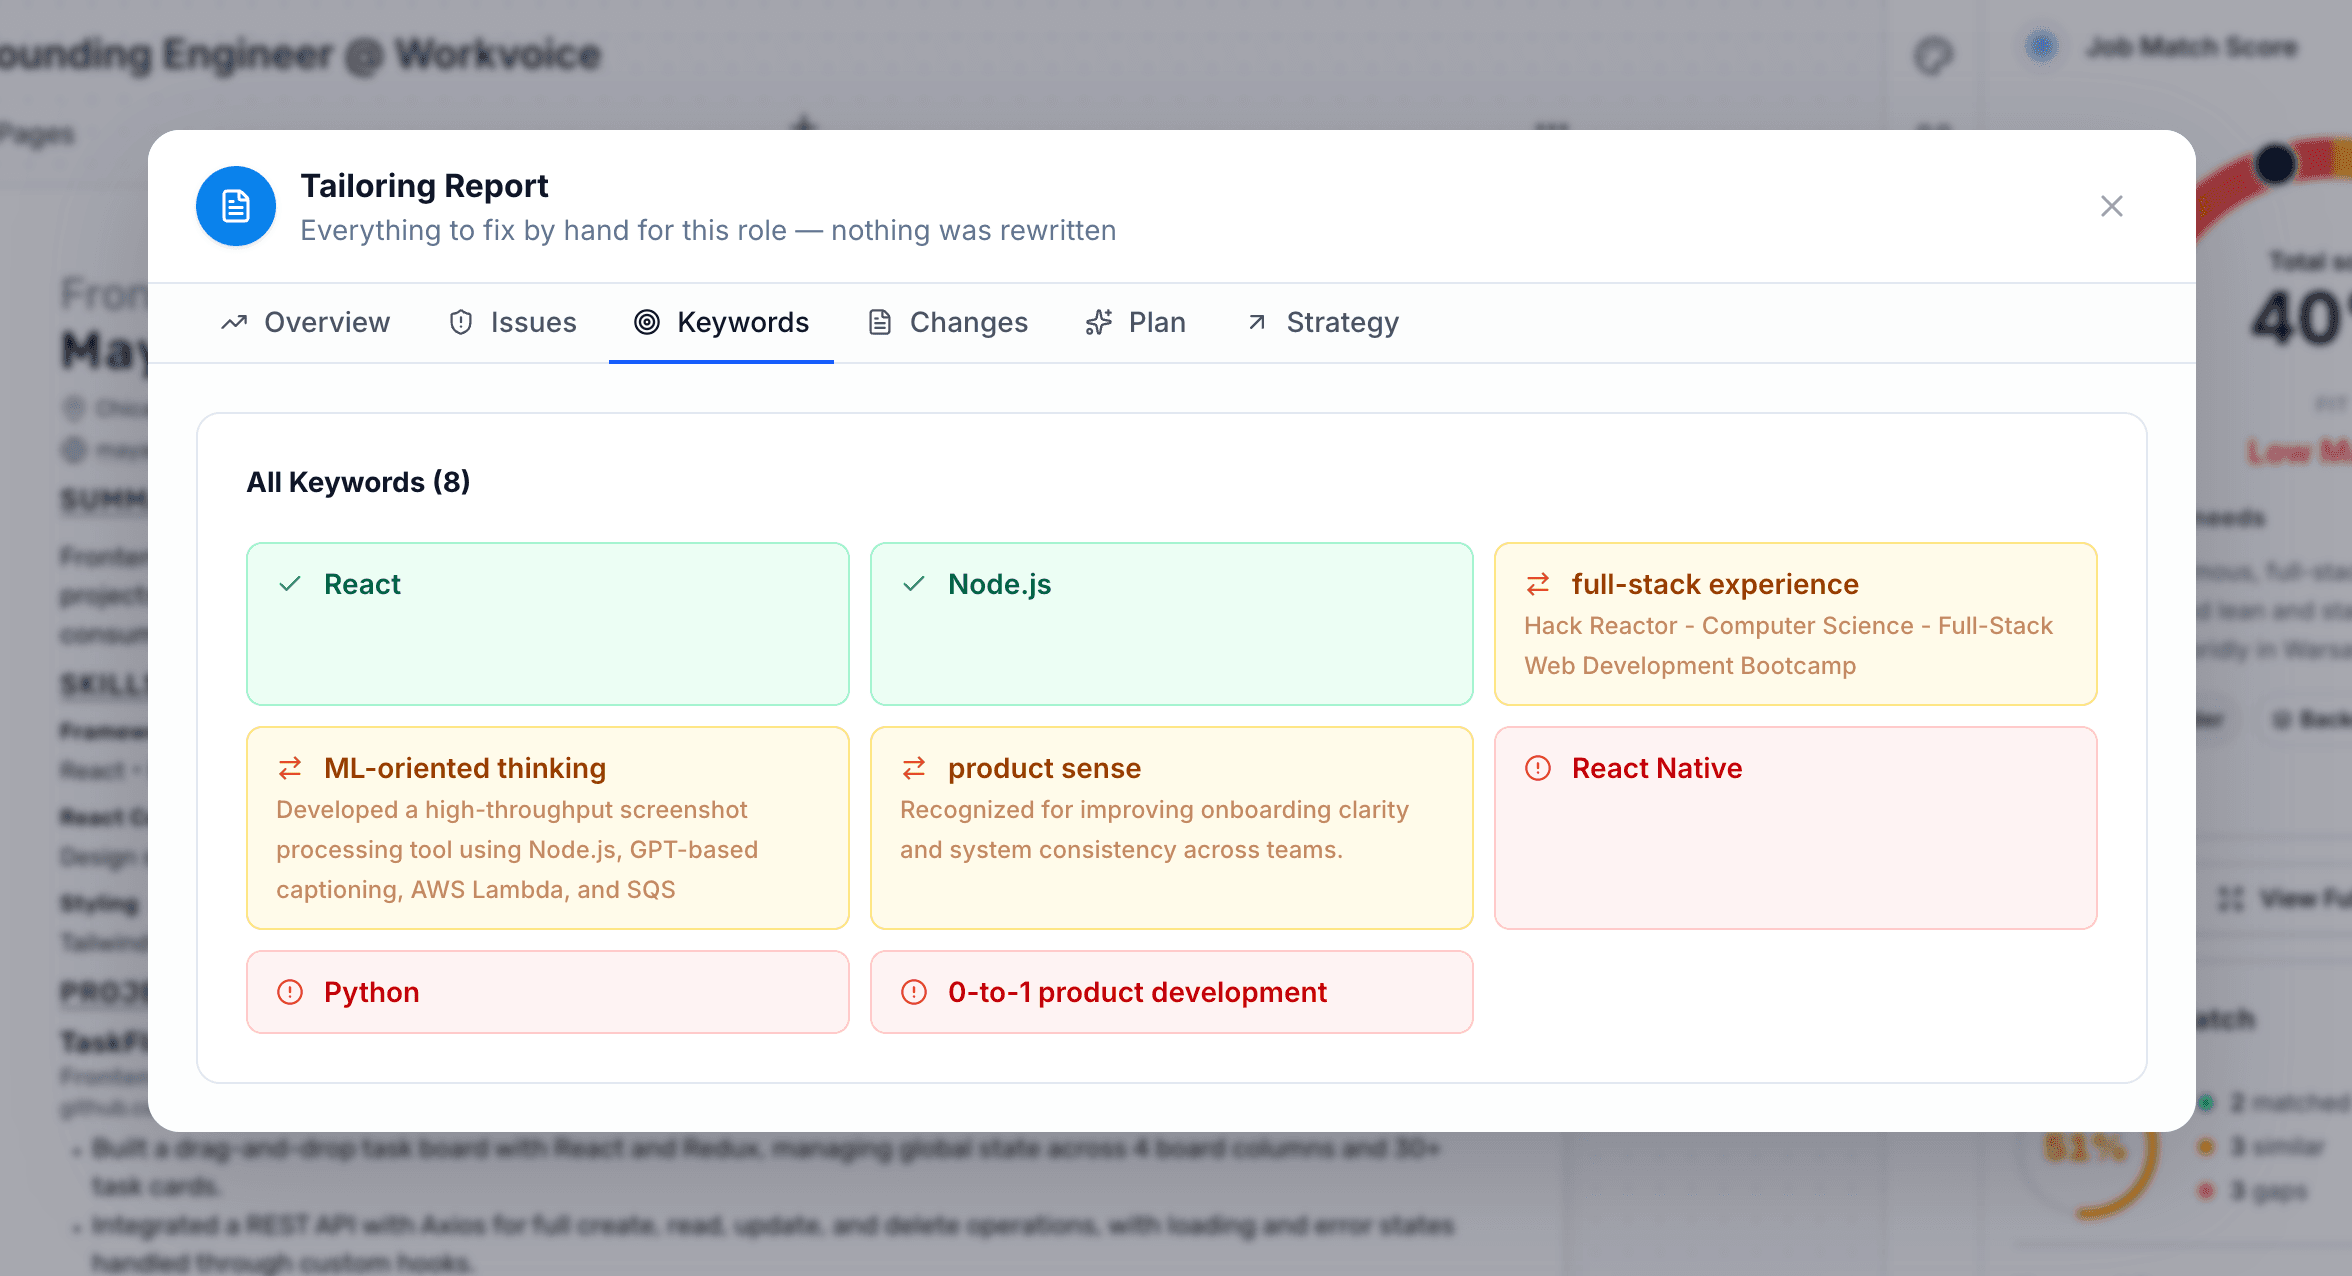Click the onboarding clarity snippet text

point(1154,830)
